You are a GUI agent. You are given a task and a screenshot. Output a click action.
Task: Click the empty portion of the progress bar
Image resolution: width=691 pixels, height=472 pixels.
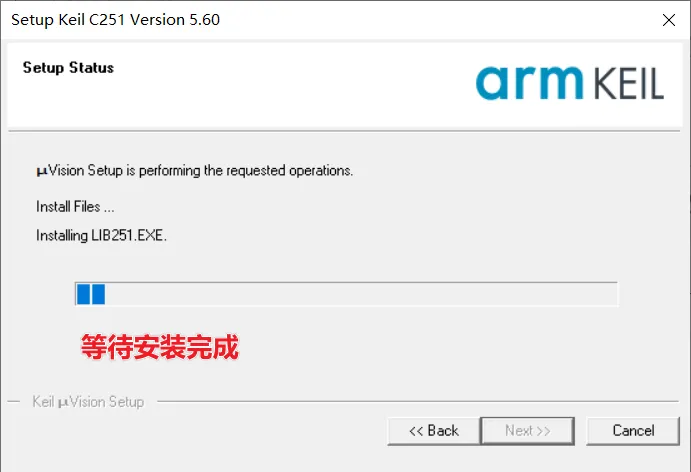click(361, 294)
